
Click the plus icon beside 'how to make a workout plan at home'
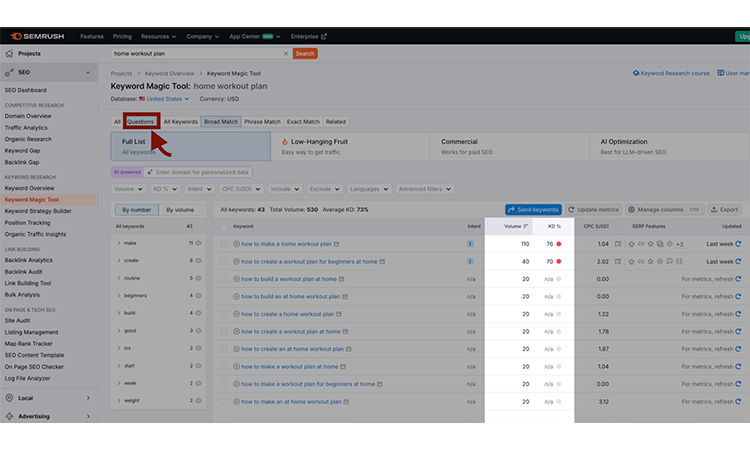(236, 367)
